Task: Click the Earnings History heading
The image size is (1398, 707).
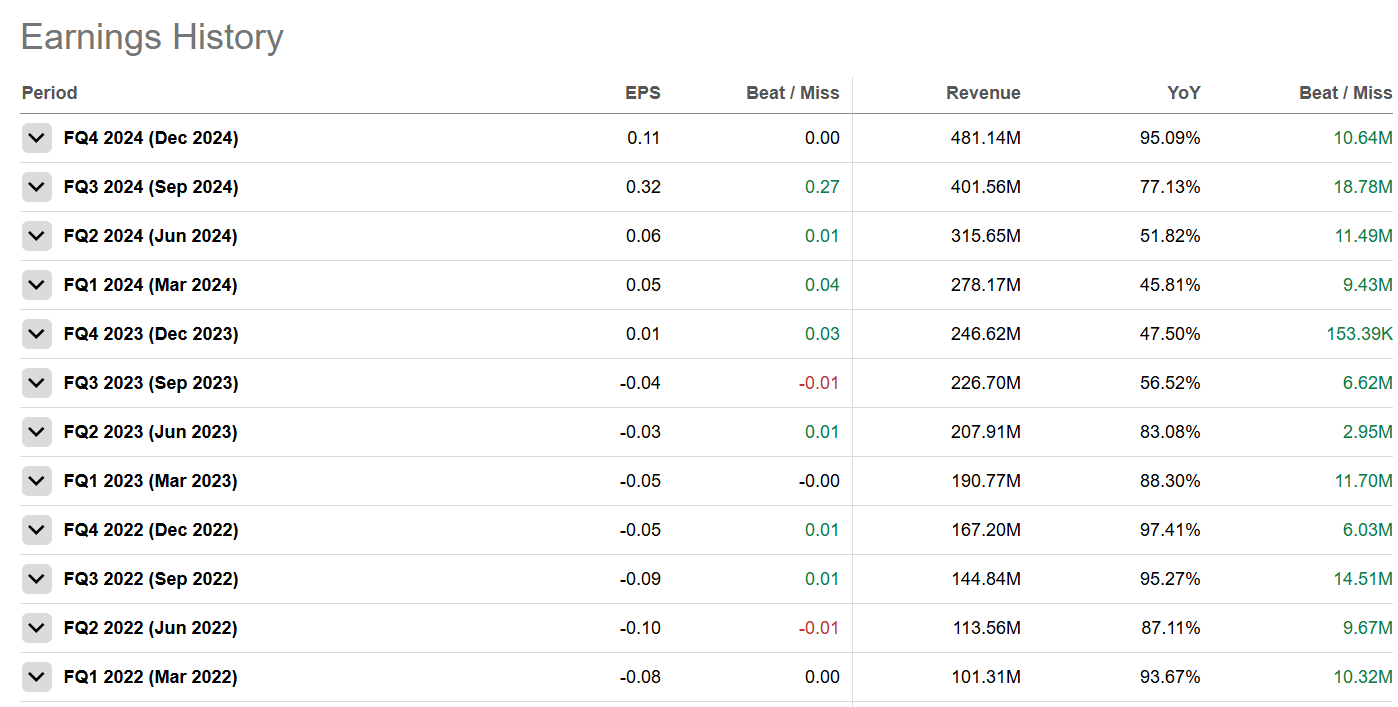Action: 152,37
